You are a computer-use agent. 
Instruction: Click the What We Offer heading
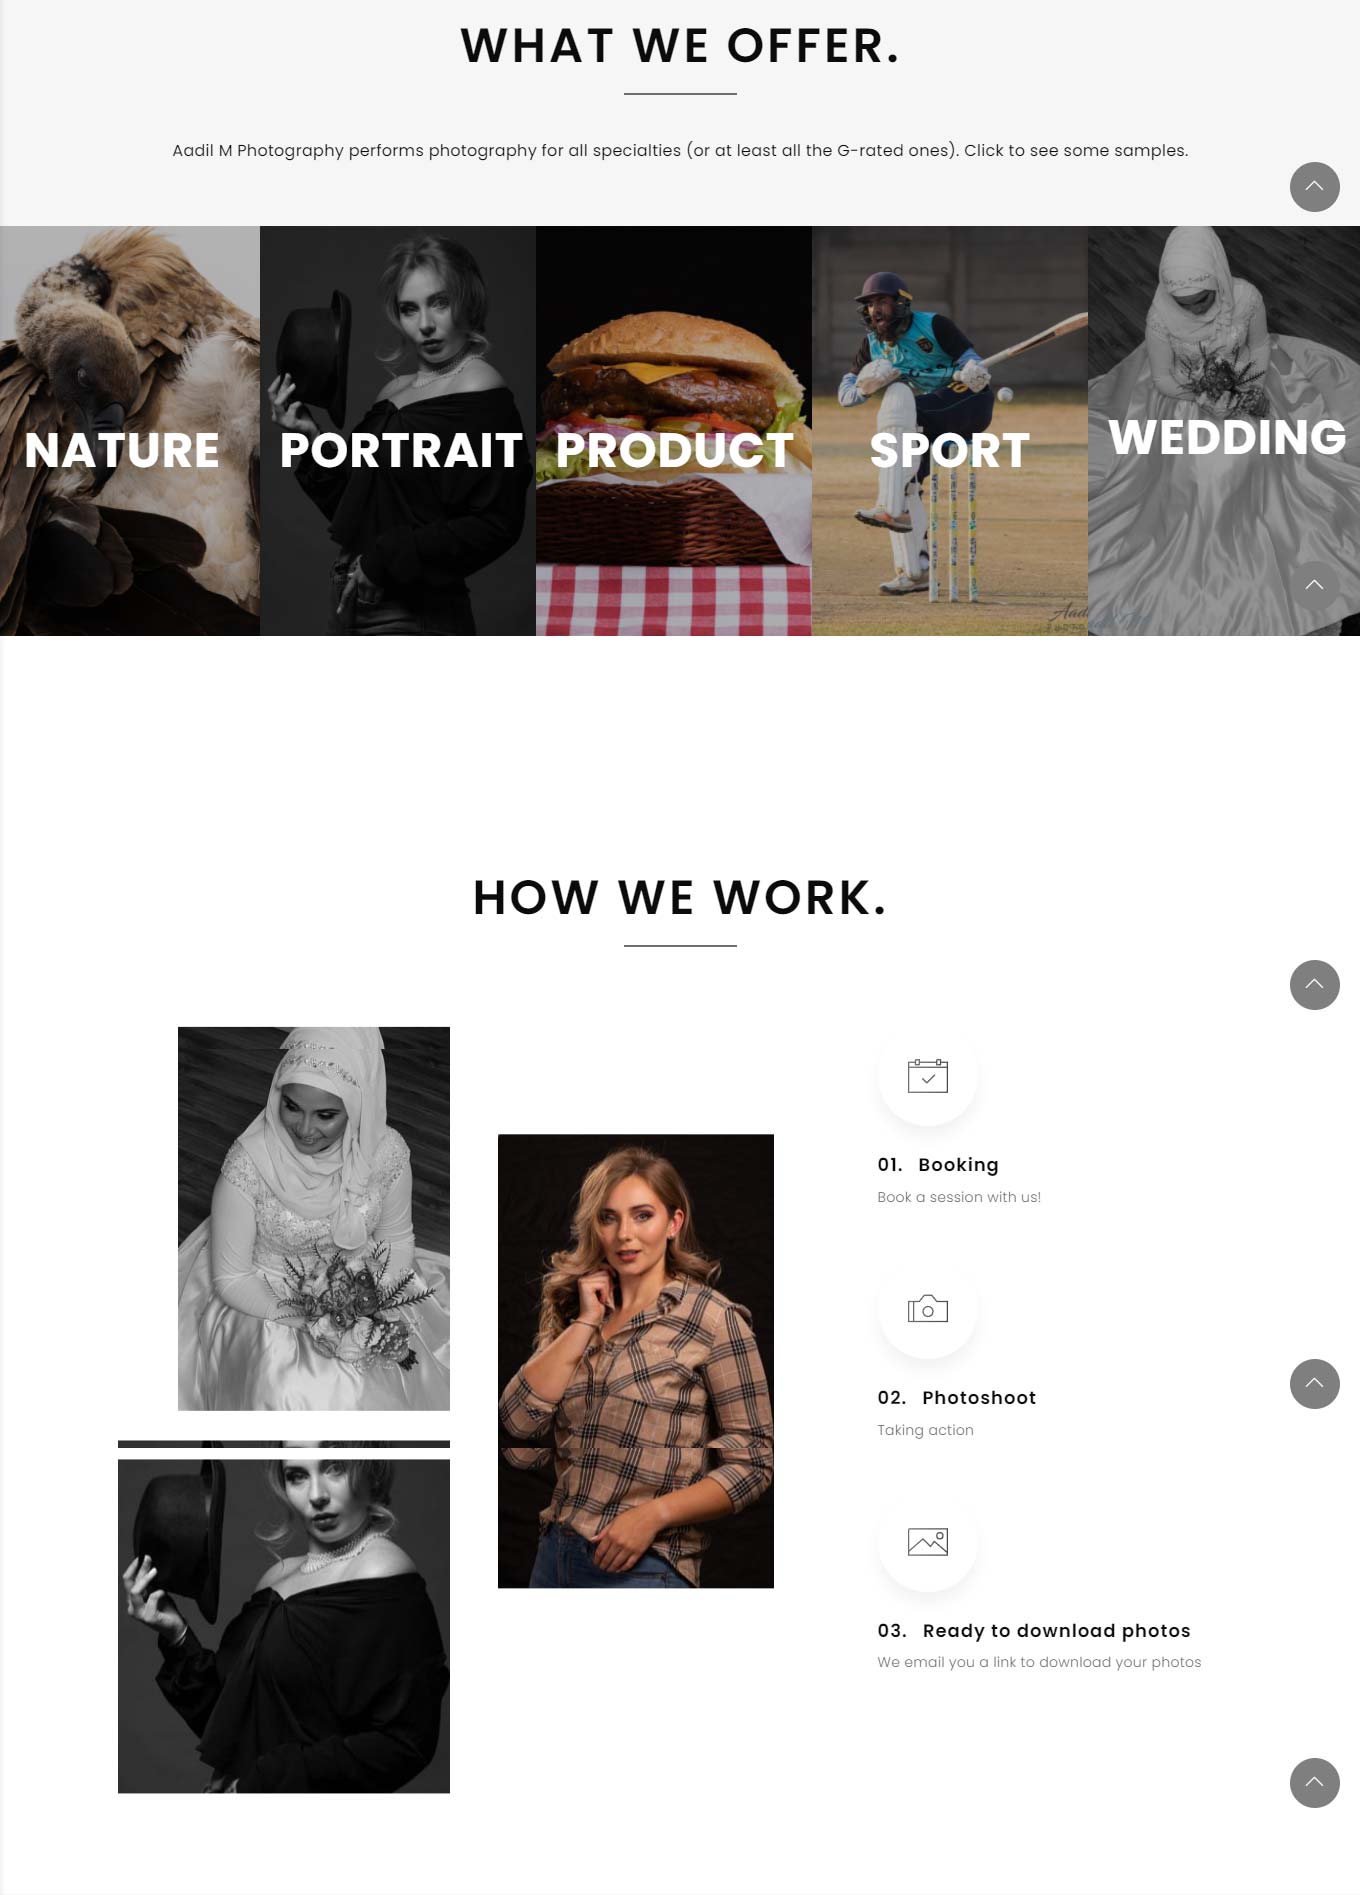click(x=680, y=46)
